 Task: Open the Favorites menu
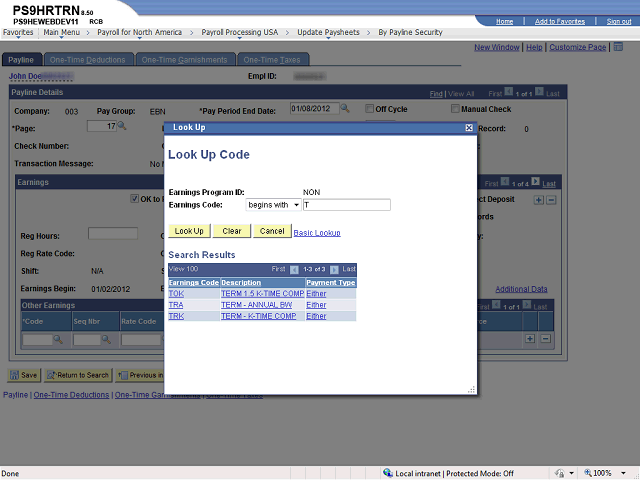click(18, 32)
